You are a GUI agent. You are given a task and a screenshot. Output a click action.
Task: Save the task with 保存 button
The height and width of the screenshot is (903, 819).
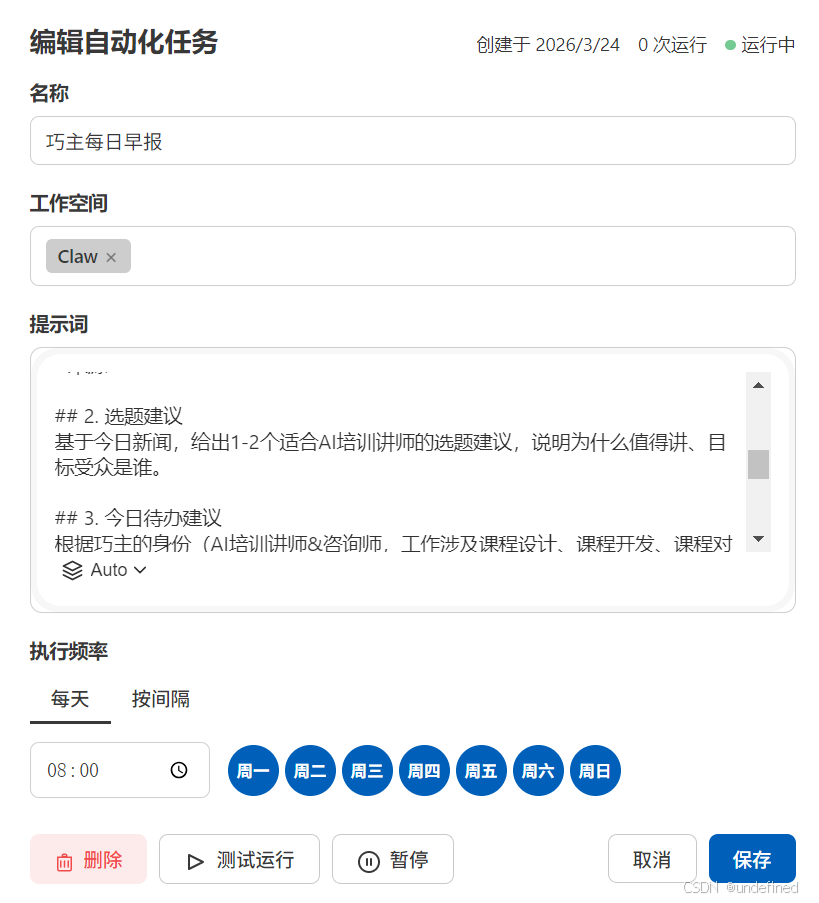coord(752,859)
